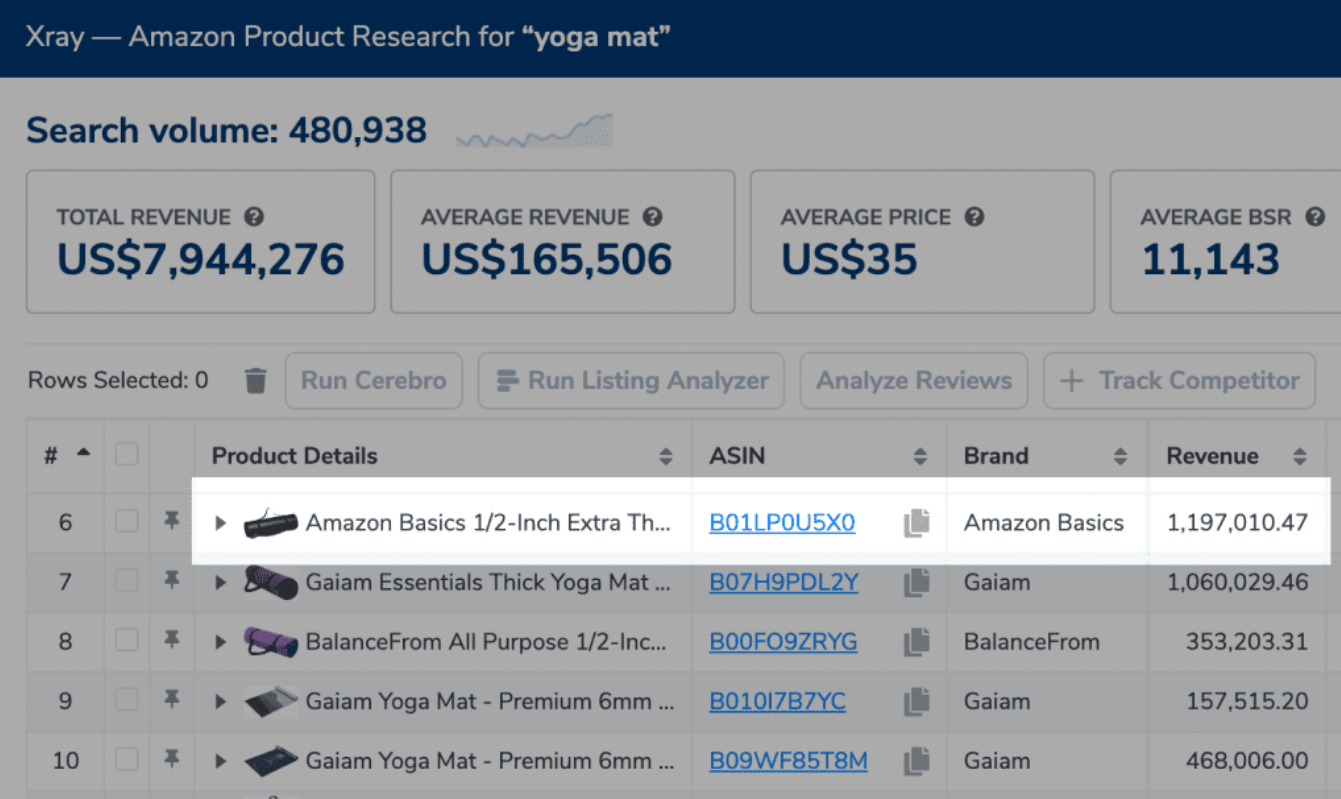Expand row 9 Gaiam Yoga Mat details
The height and width of the screenshot is (799, 1341).
(221, 701)
